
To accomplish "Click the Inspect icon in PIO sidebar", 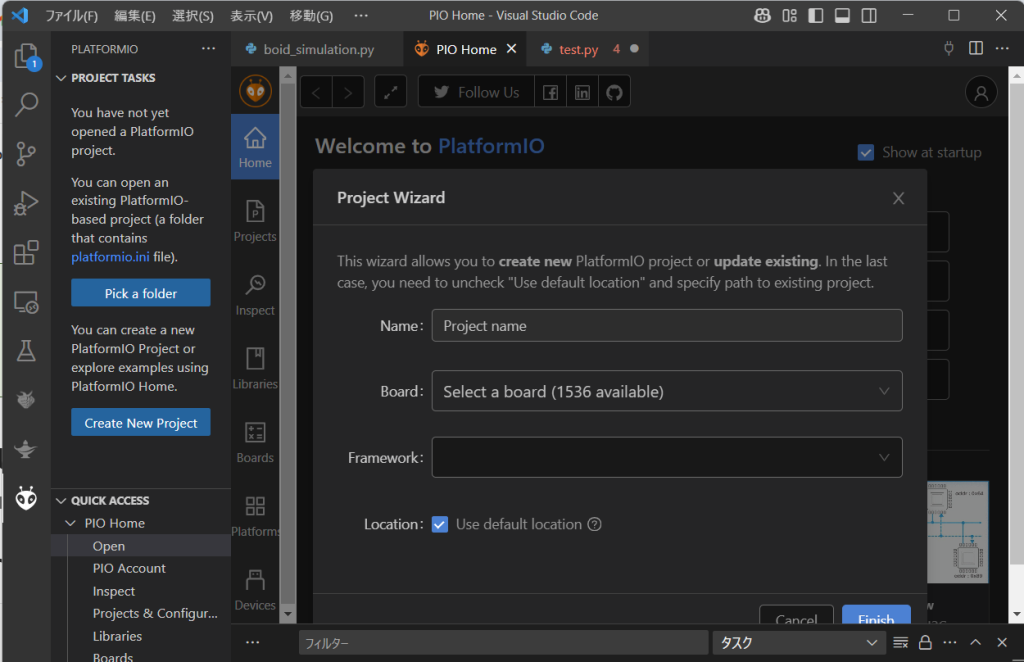I will click(255, 294).
